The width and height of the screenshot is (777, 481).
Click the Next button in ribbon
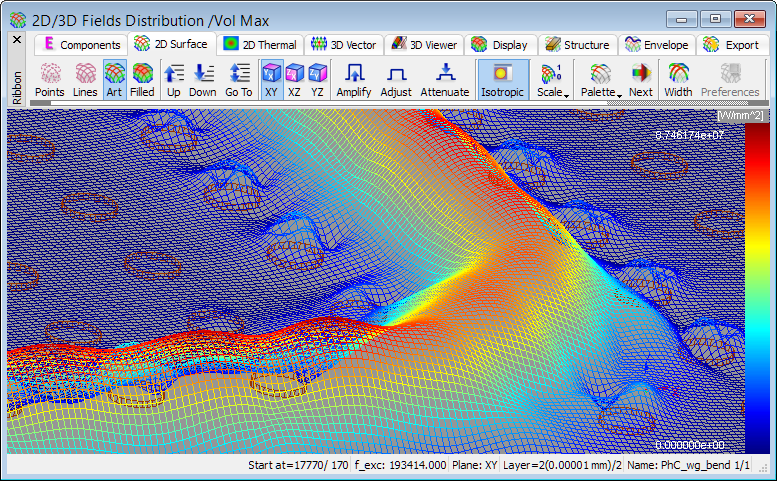pos(640,80)
